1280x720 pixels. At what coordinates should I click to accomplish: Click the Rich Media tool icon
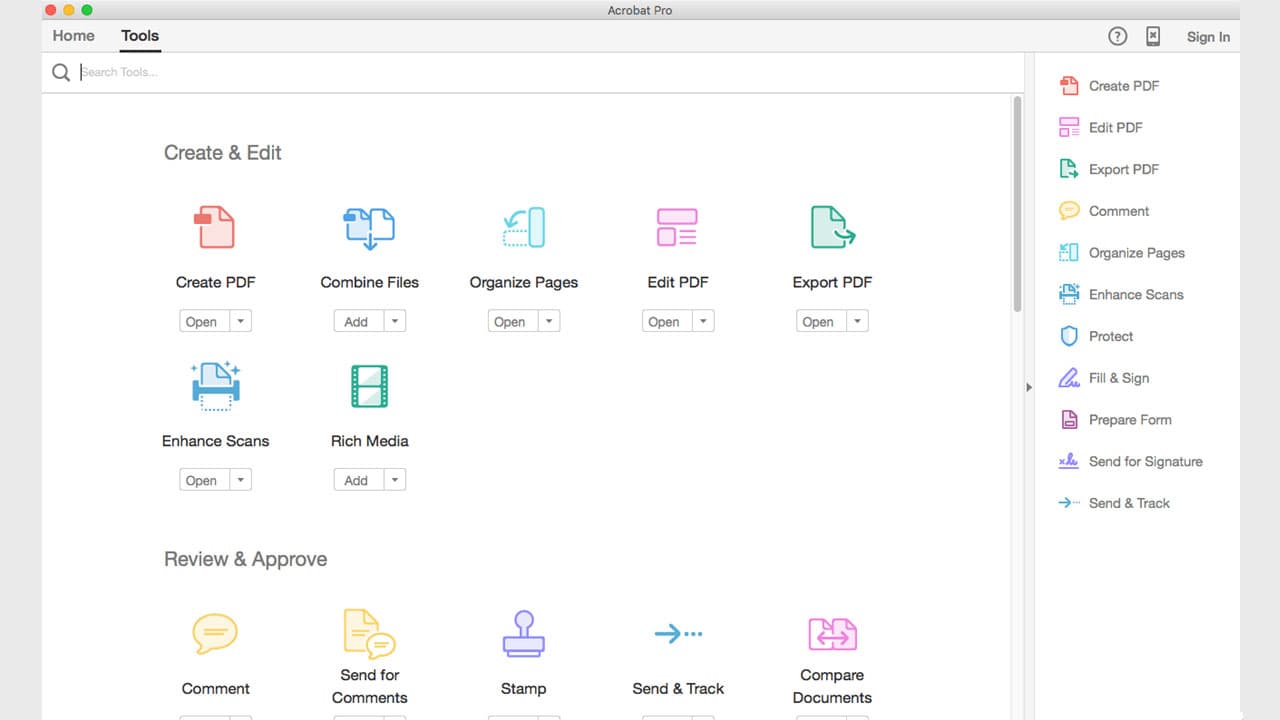click(369, 385)
